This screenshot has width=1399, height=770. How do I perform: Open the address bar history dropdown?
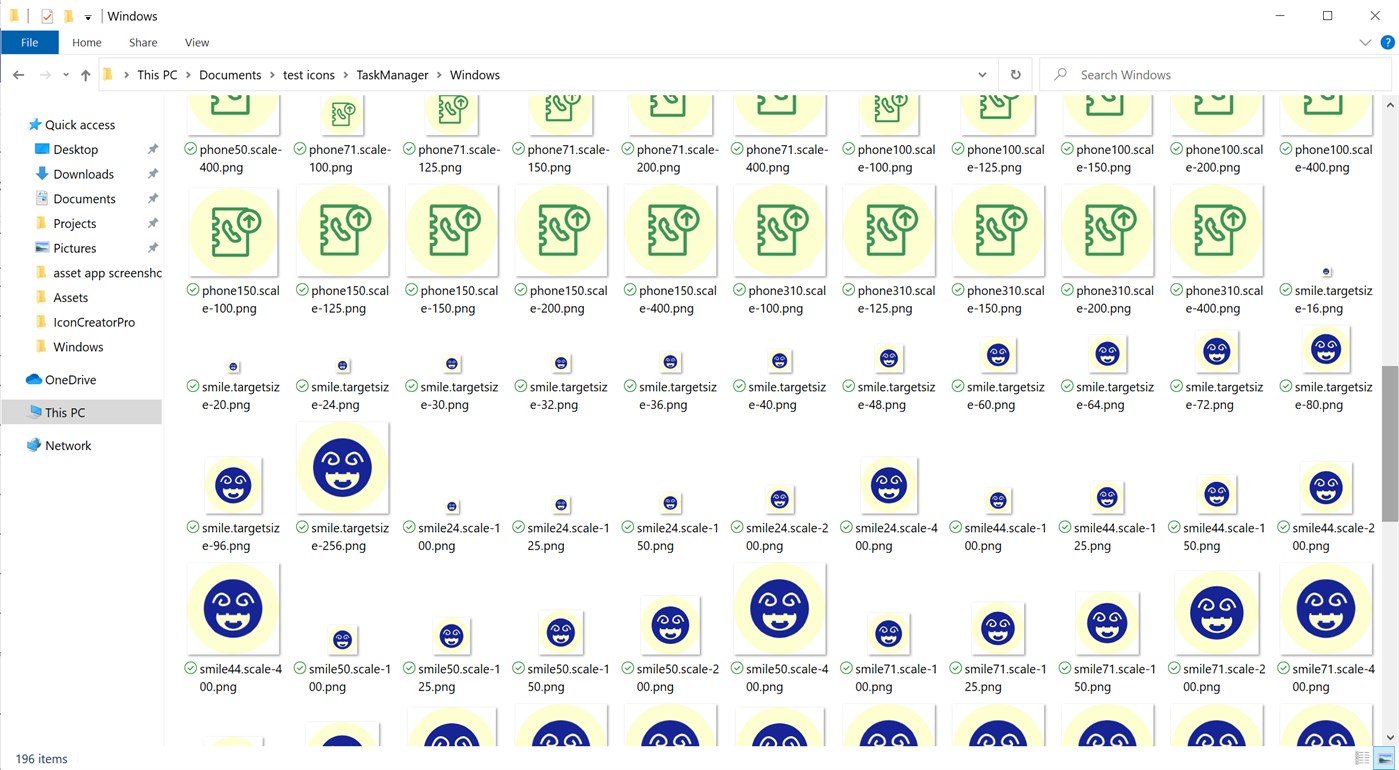(x=982, y=75)
